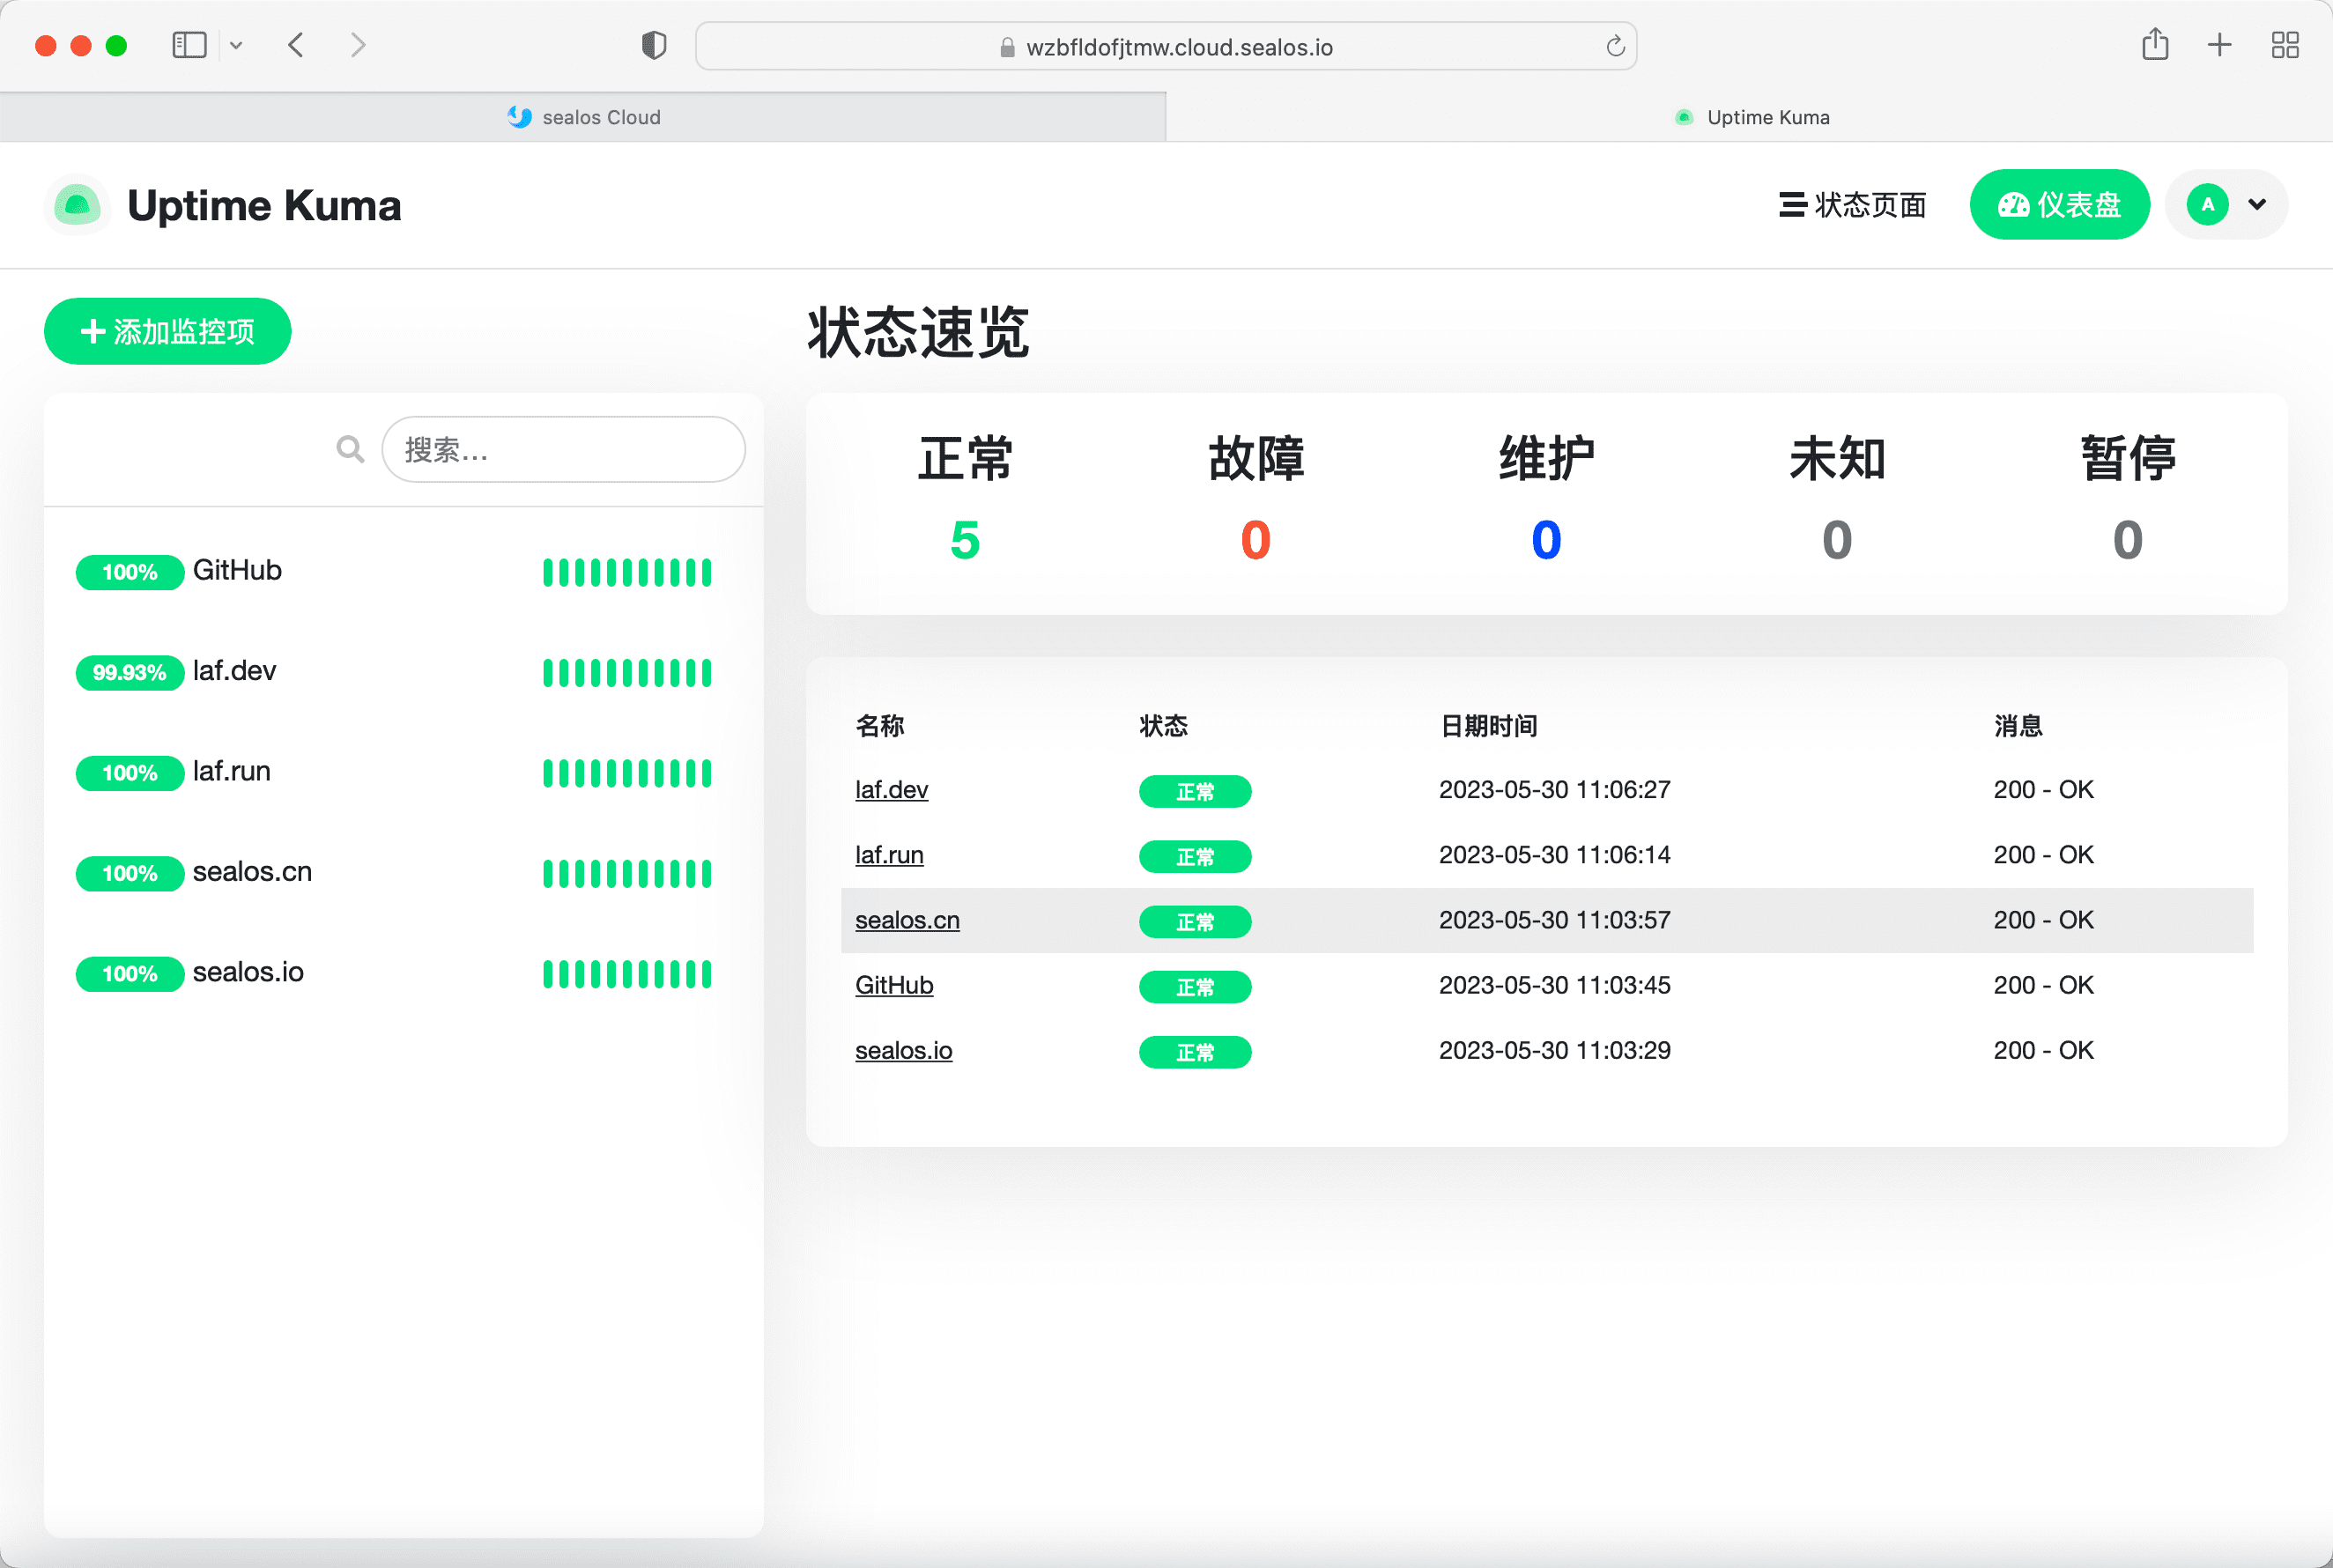Open the Safari sidebar panel

pyautogui.click(x=189, y=45)
